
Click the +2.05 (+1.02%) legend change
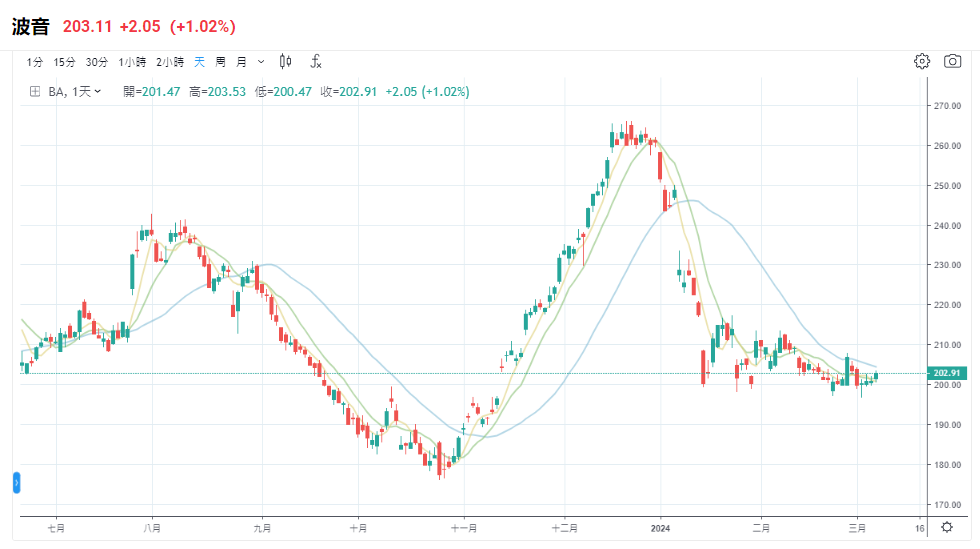428,92
